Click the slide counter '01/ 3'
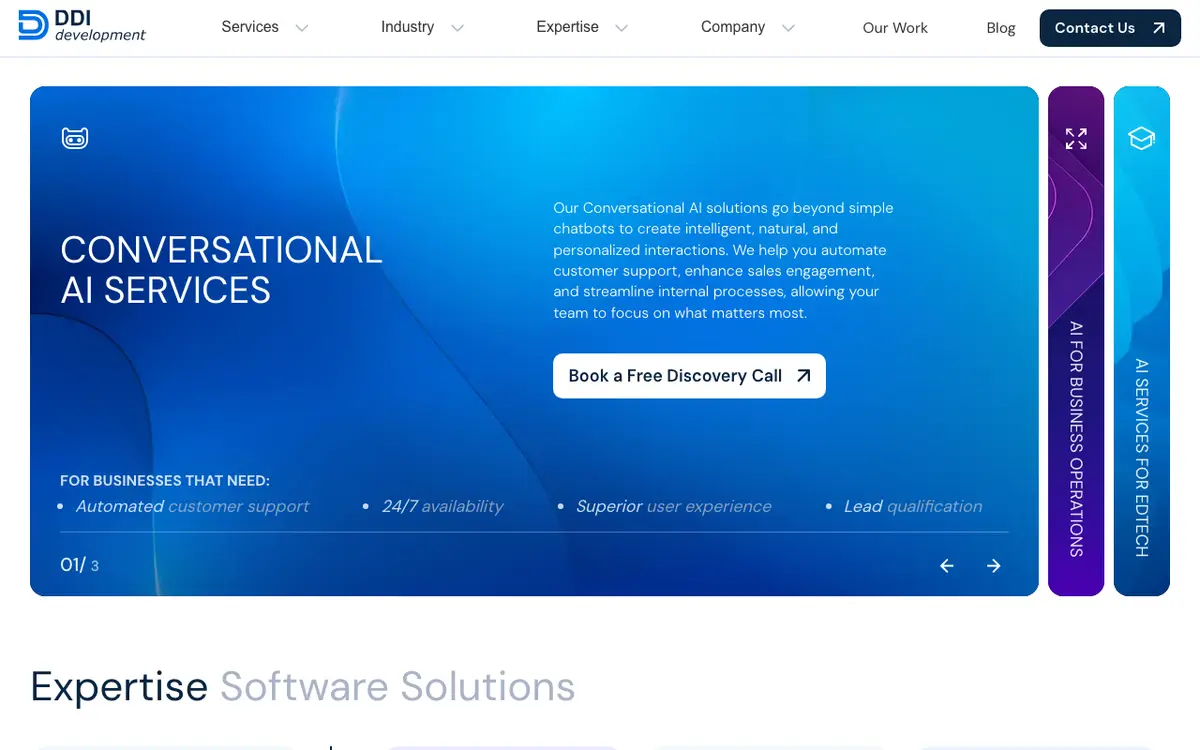Image resolution: width=1200 pixels, height=750 pixels. click(x=80, y=565)
